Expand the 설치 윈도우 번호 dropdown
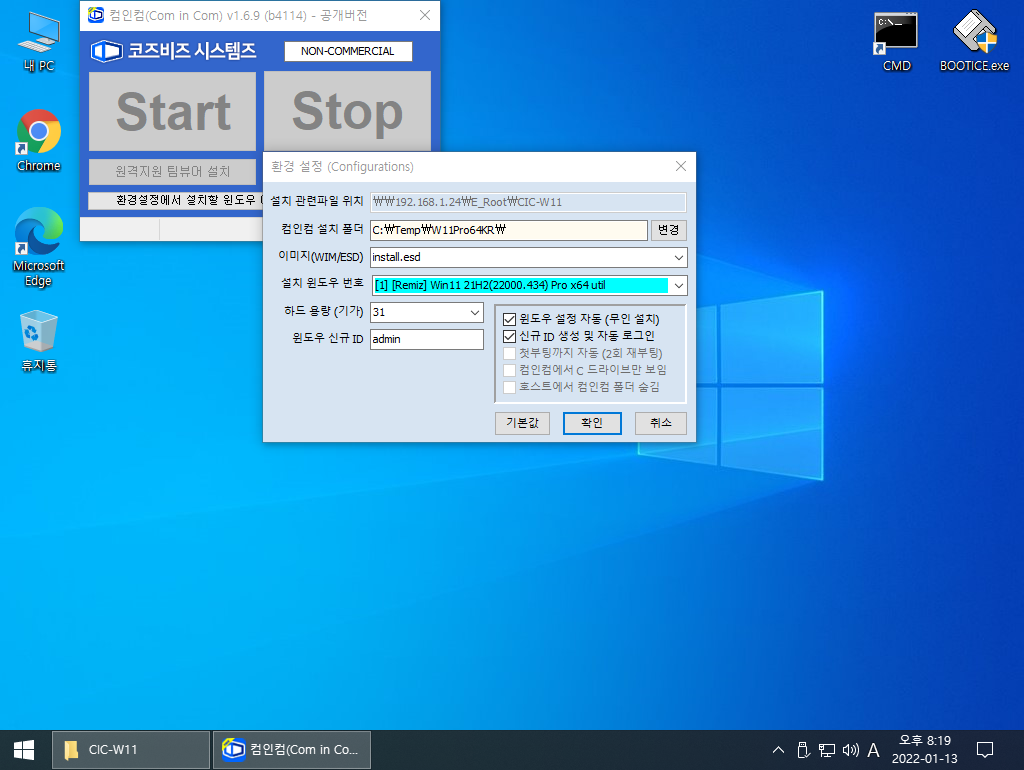Image resolution: width=1024 pixels, height=770 pixels. pos(528,285)
